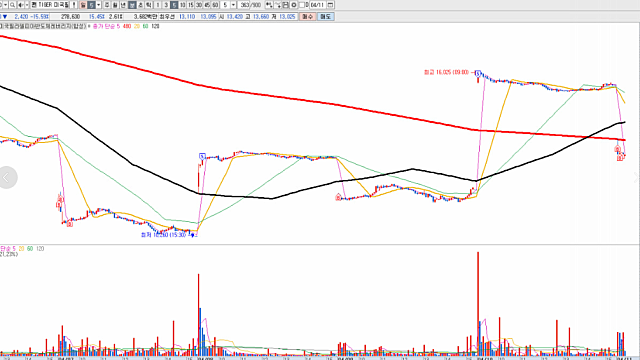This screenshot has width=640, height=360.
Task: Open the dropdown after the highlighted 5 button
Action: (x=98, y=5)
